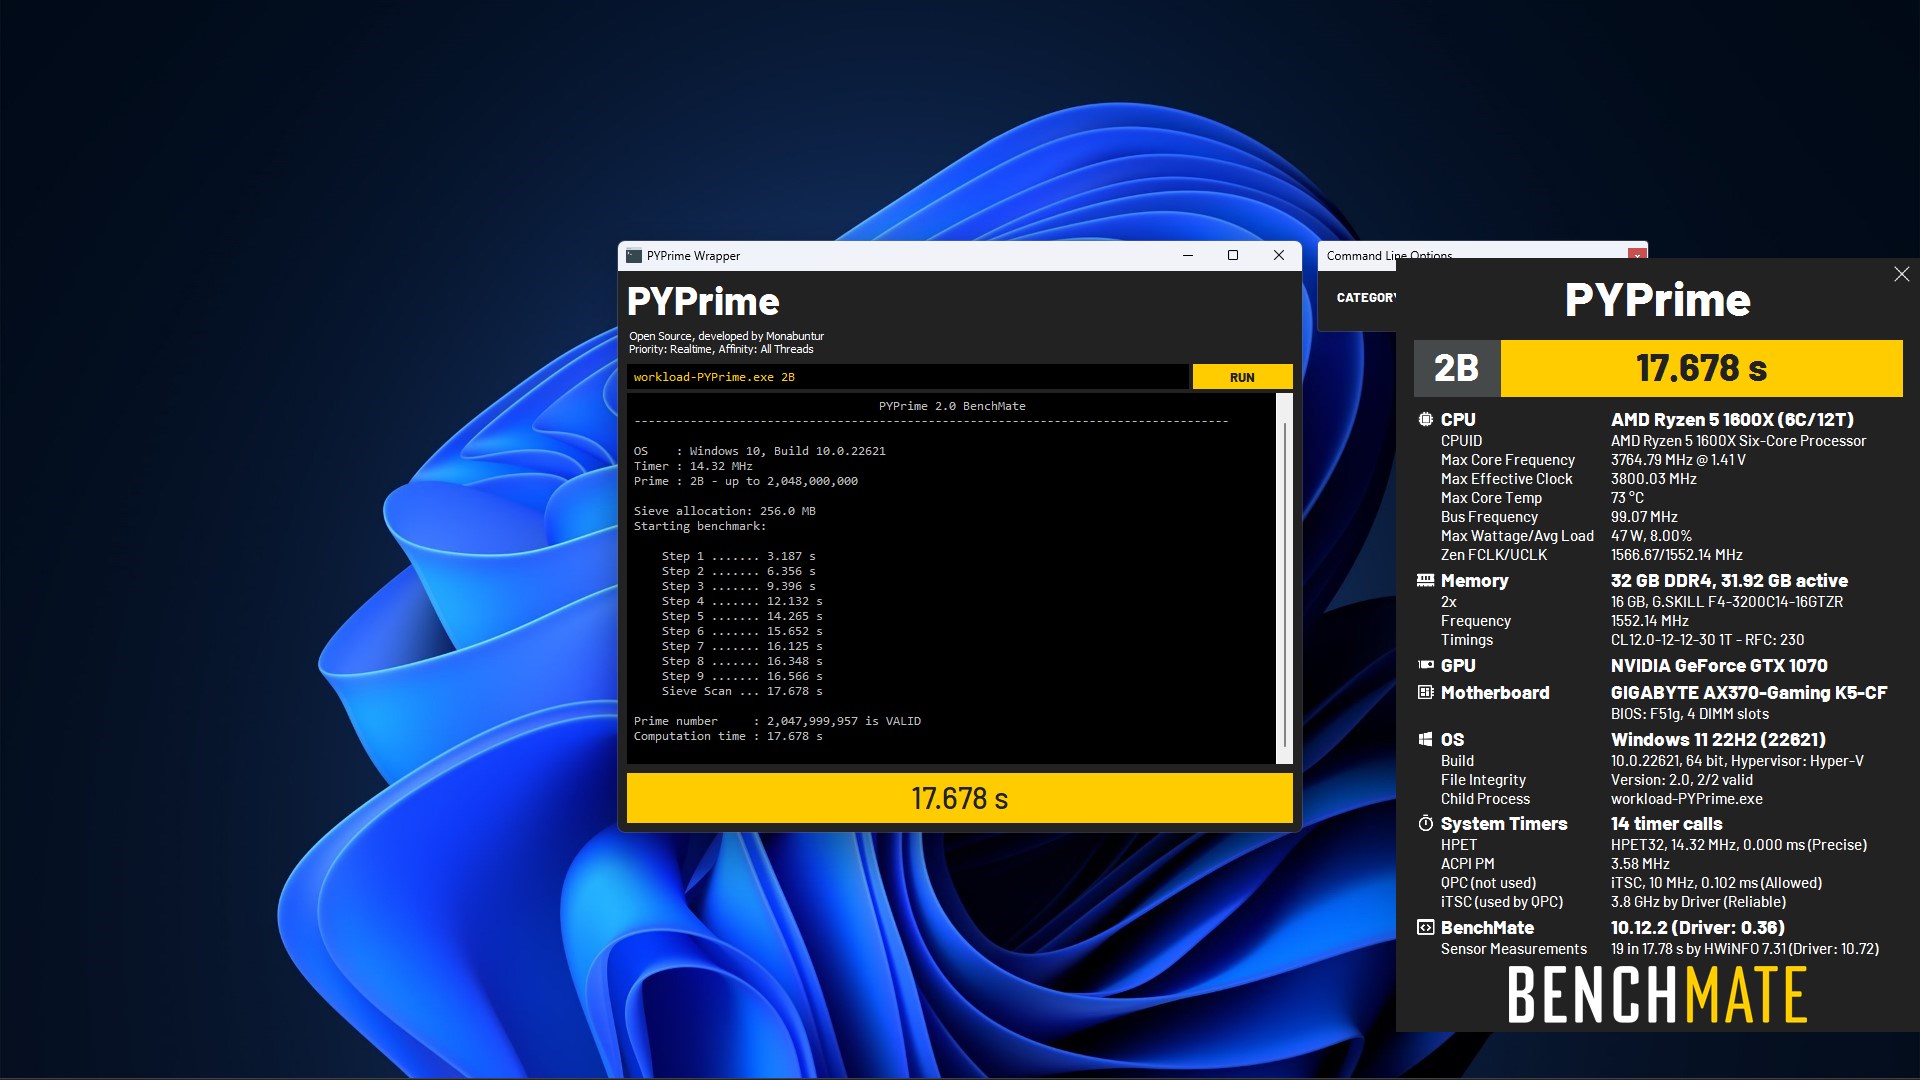This screenshot has height=1080, width=1920.
Task: Click Max Core Frequency value 3764.79 MHz
Action: click(x=1678, y=460)
